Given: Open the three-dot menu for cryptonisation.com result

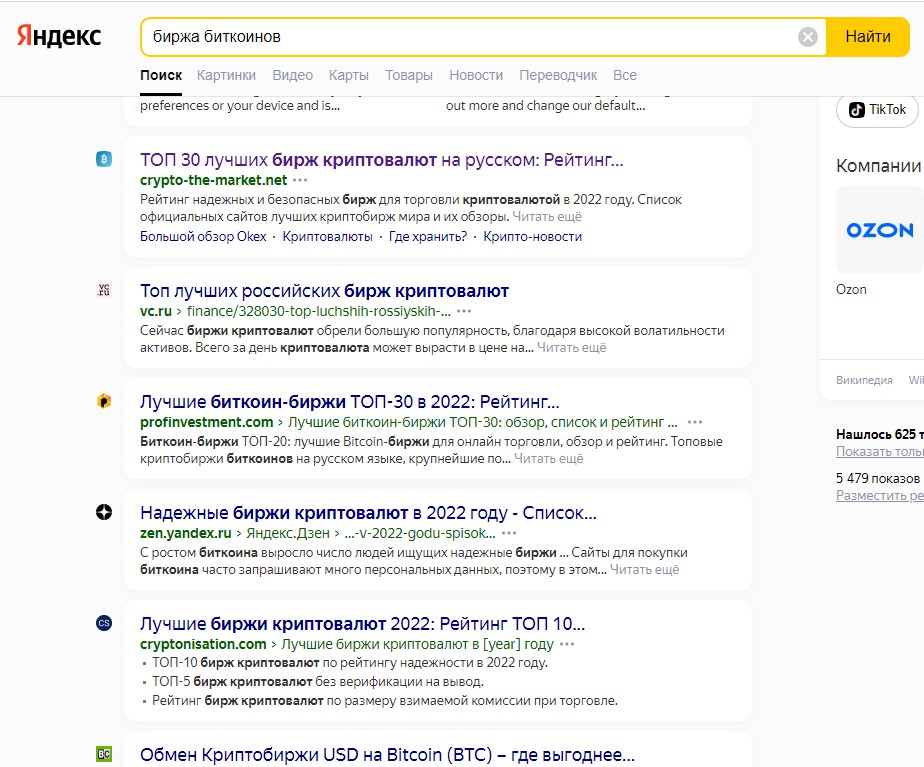Looking at the screenshot, I should (567, 644).
